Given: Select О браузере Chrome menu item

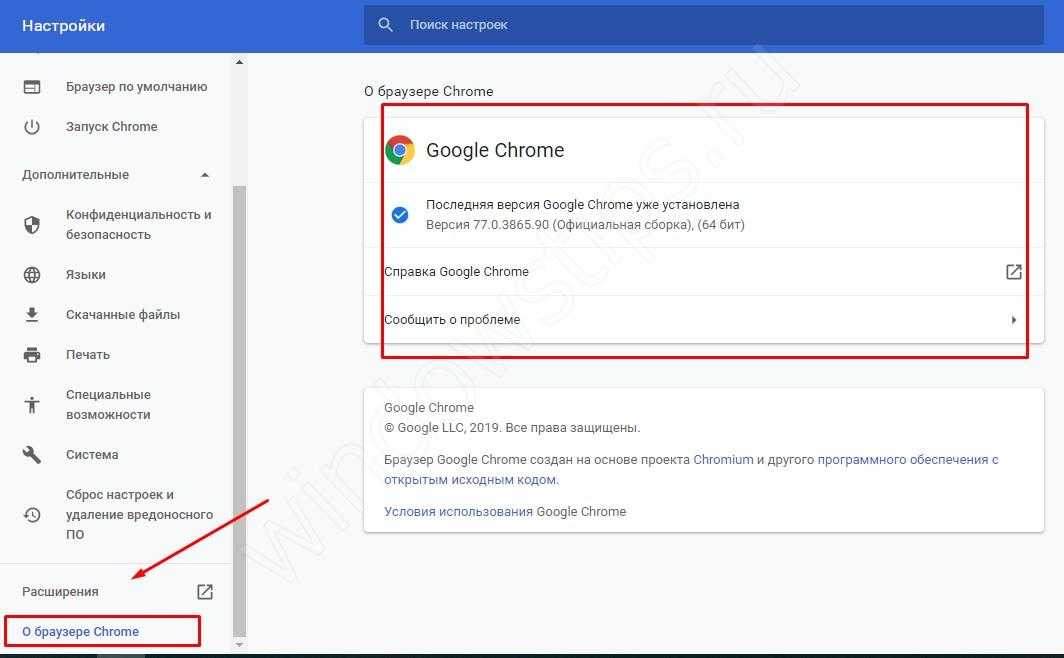Looking at the screenshot, I should click(x=81, y=632).
